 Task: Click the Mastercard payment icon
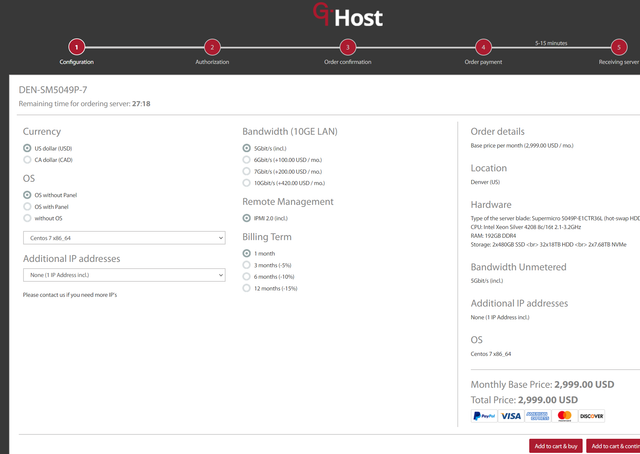[564, 416]
